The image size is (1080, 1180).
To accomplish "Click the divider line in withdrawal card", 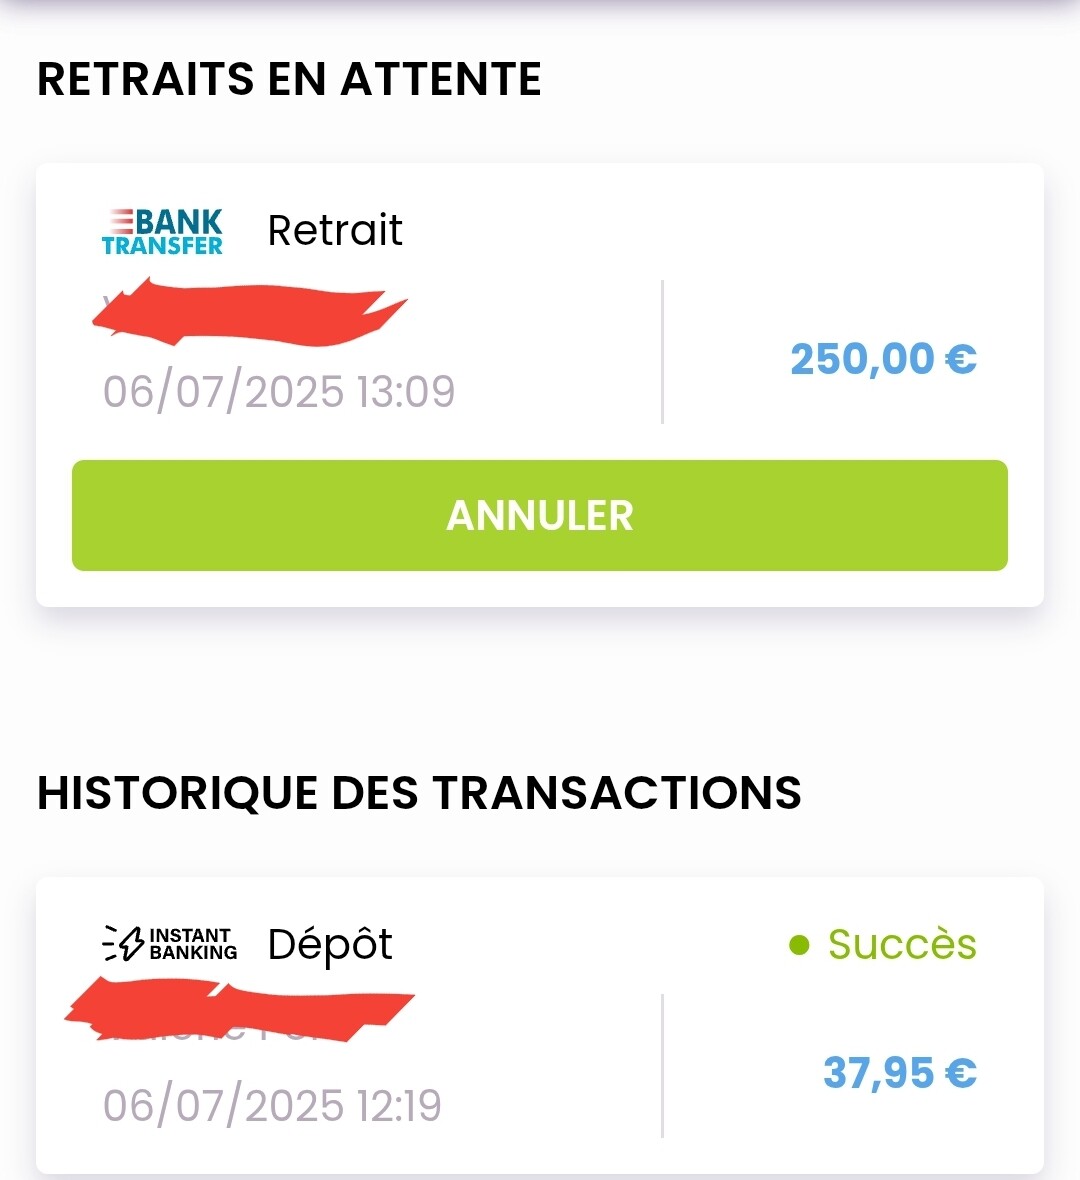I will [662, 351].
